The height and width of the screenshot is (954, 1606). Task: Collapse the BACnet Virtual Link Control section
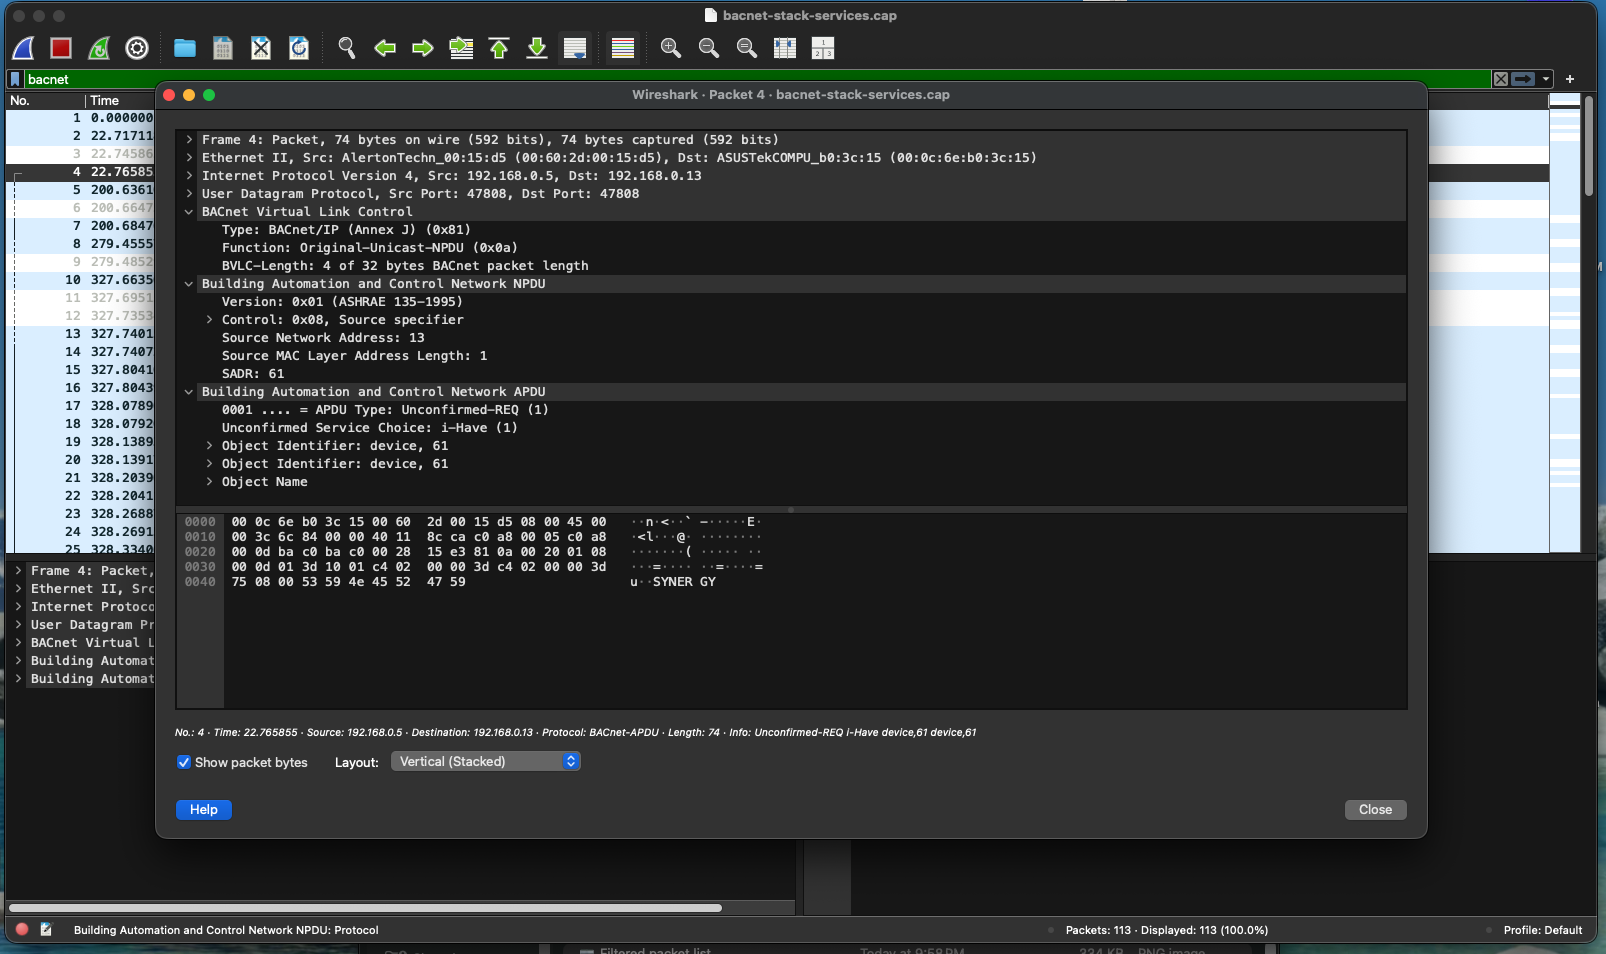point(189,212)
